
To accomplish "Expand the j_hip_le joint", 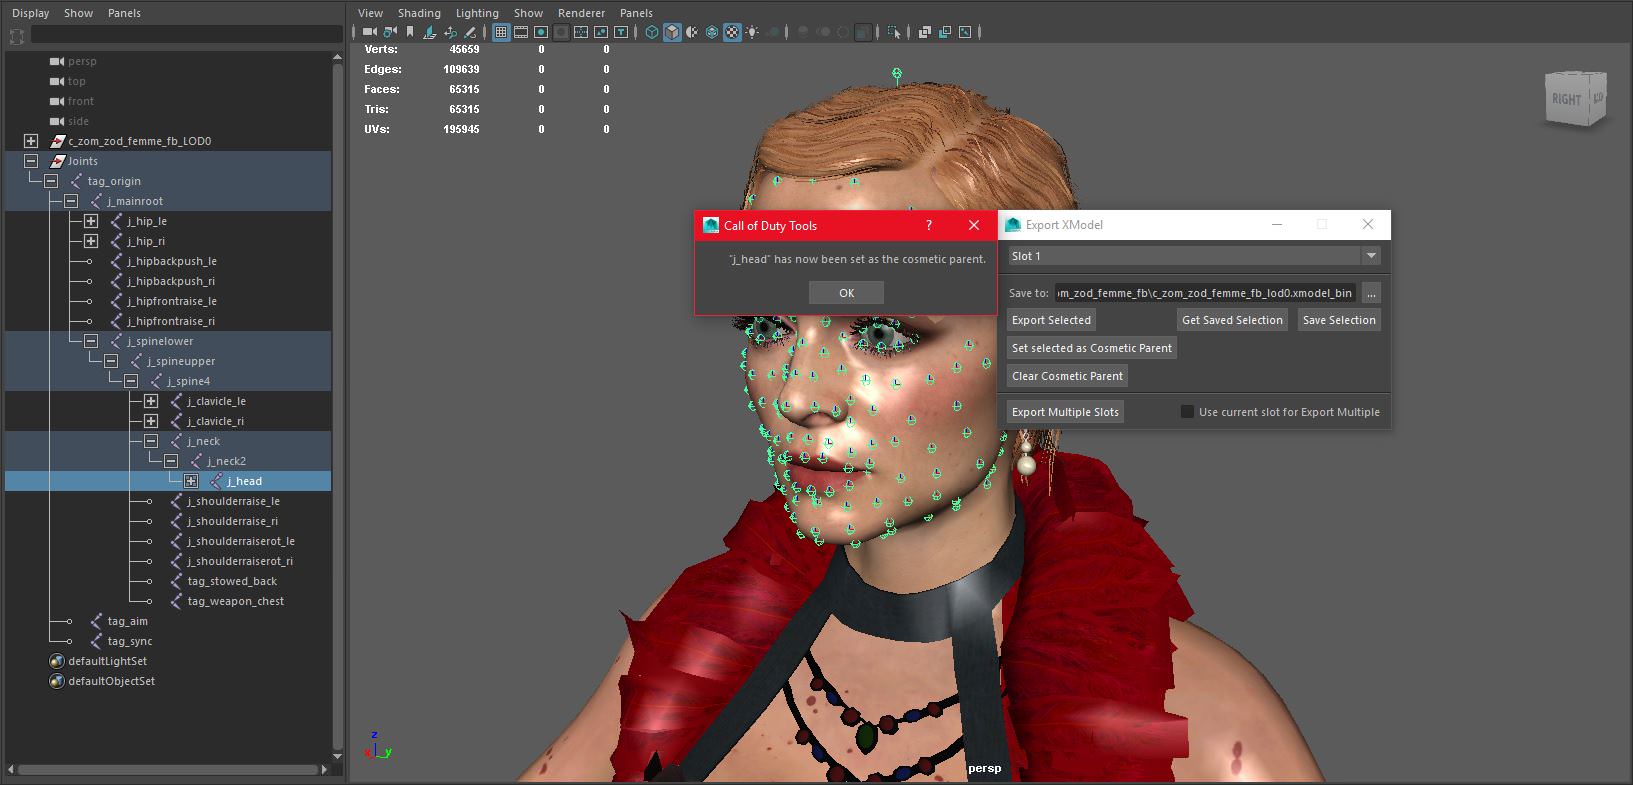I will pyautogui.click(x=91, y=221).
